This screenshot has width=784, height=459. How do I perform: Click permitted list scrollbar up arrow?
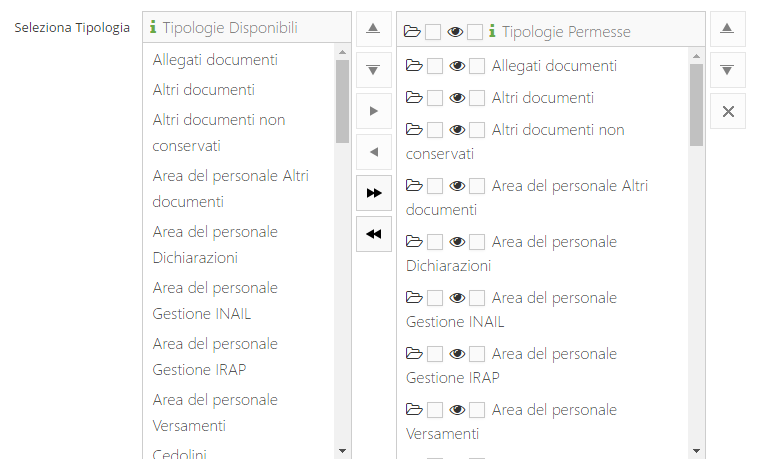click(x=696, y=56)
